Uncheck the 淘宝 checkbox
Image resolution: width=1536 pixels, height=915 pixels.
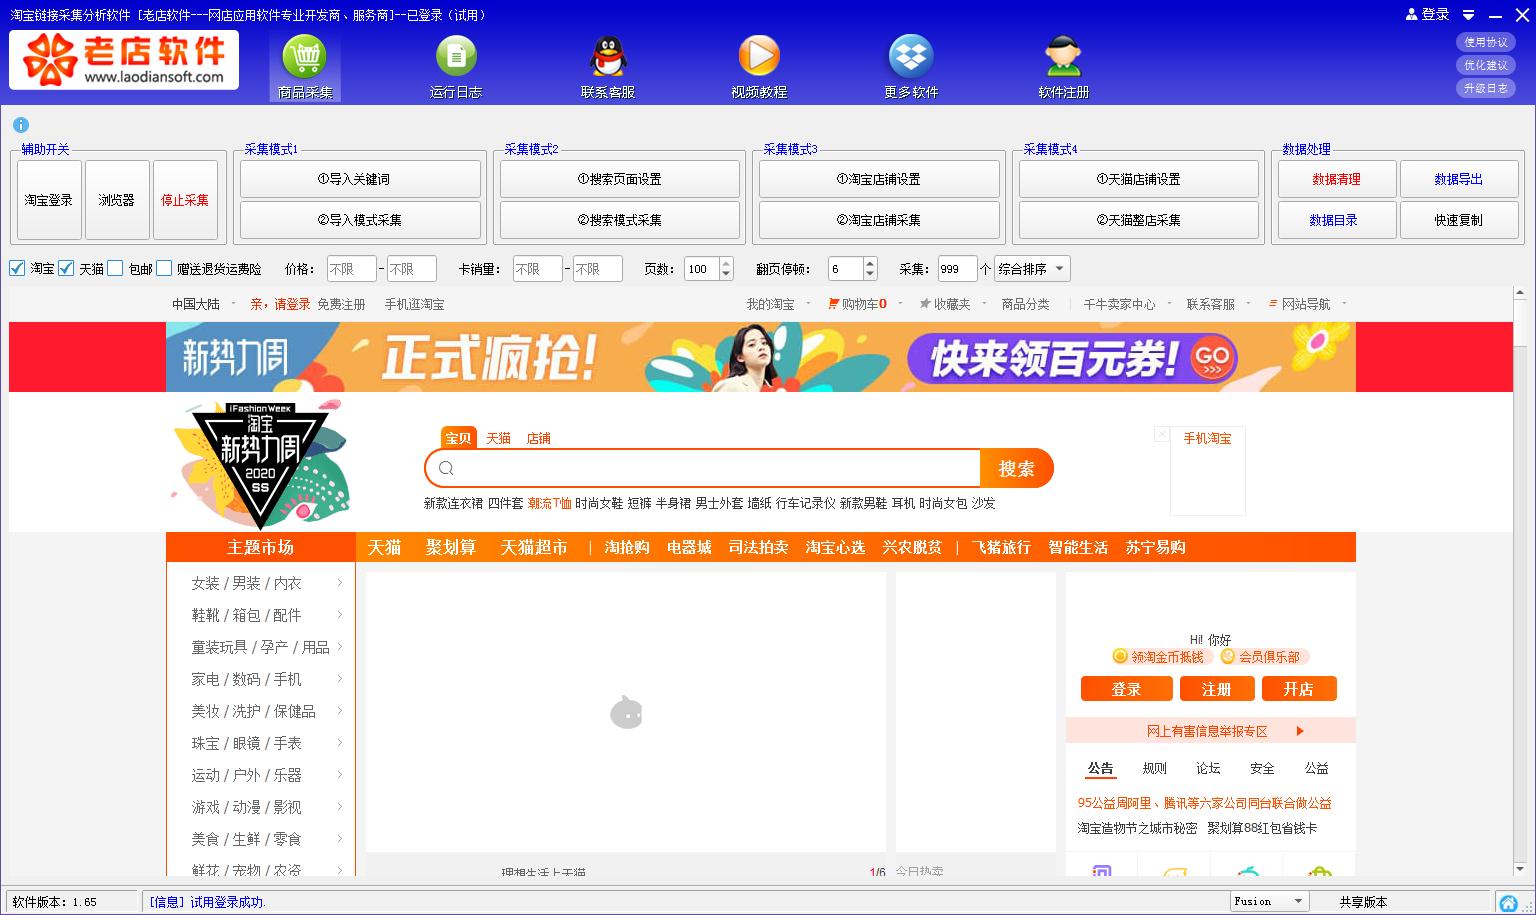pyautogui.click(x=17, y=268)
